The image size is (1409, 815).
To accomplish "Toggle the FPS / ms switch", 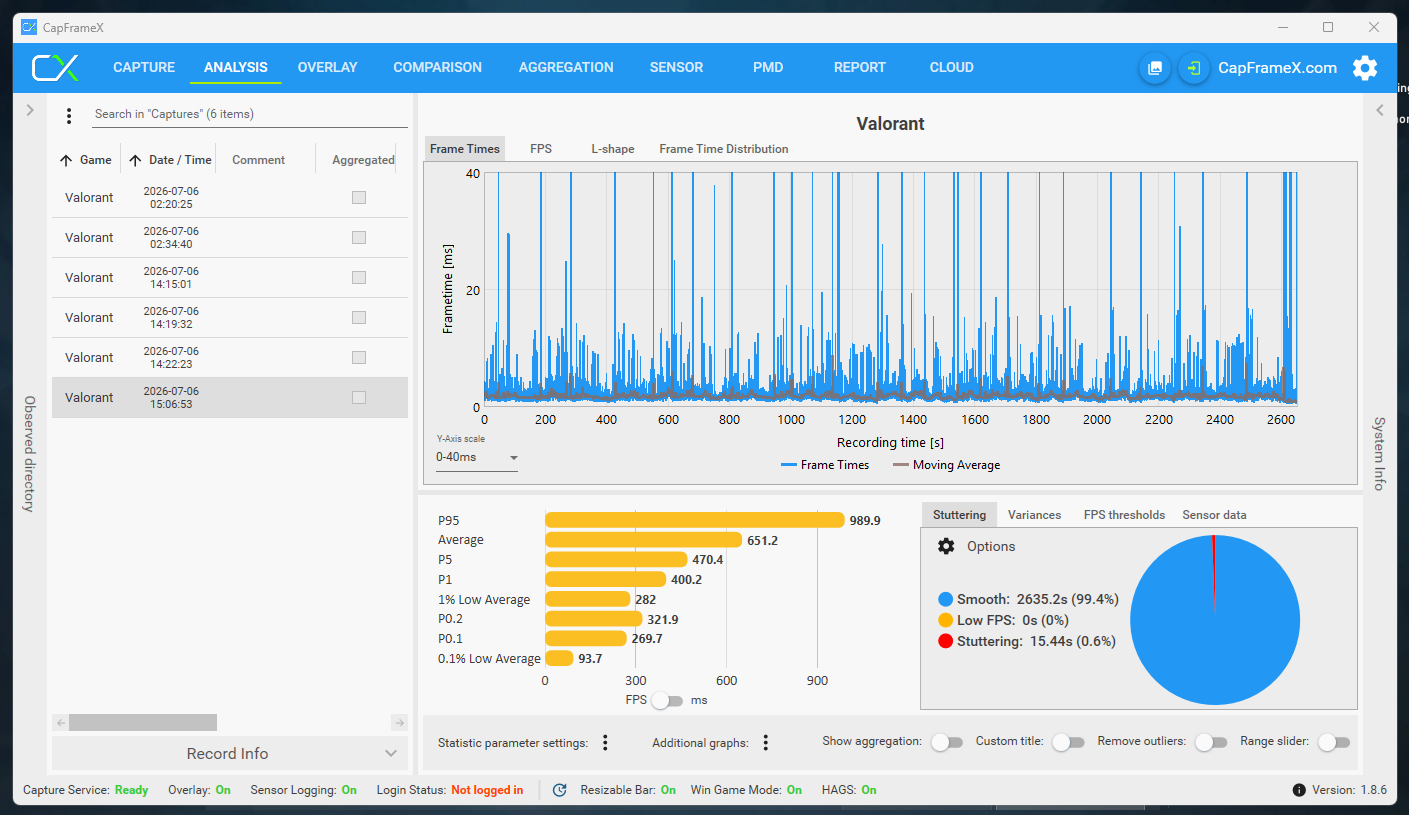I will 667,701.
